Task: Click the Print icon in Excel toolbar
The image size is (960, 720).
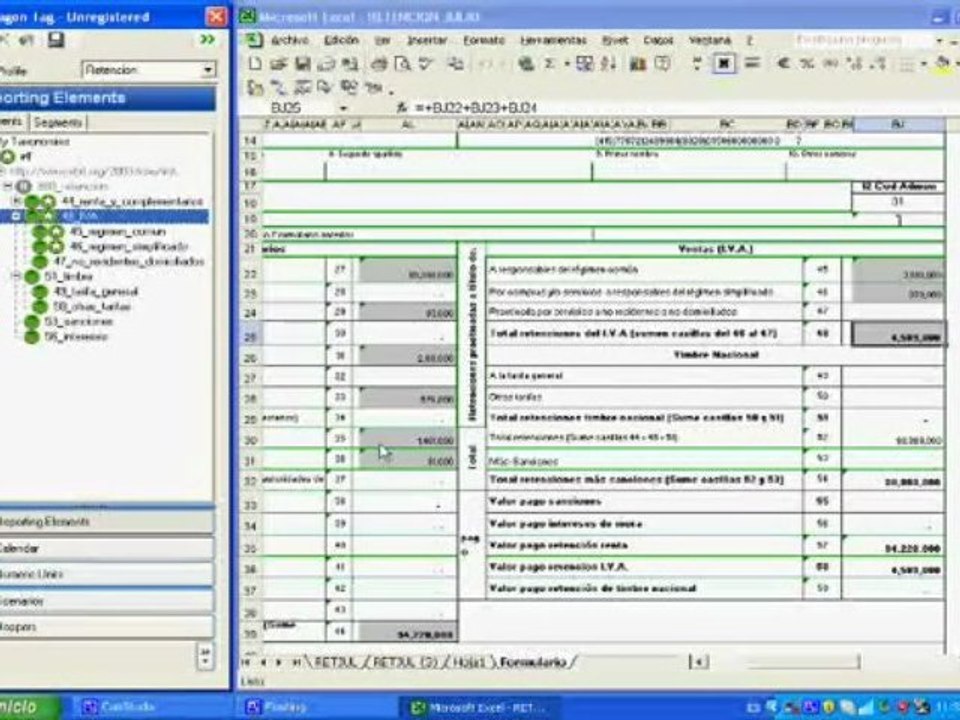Action: point(380,64)
